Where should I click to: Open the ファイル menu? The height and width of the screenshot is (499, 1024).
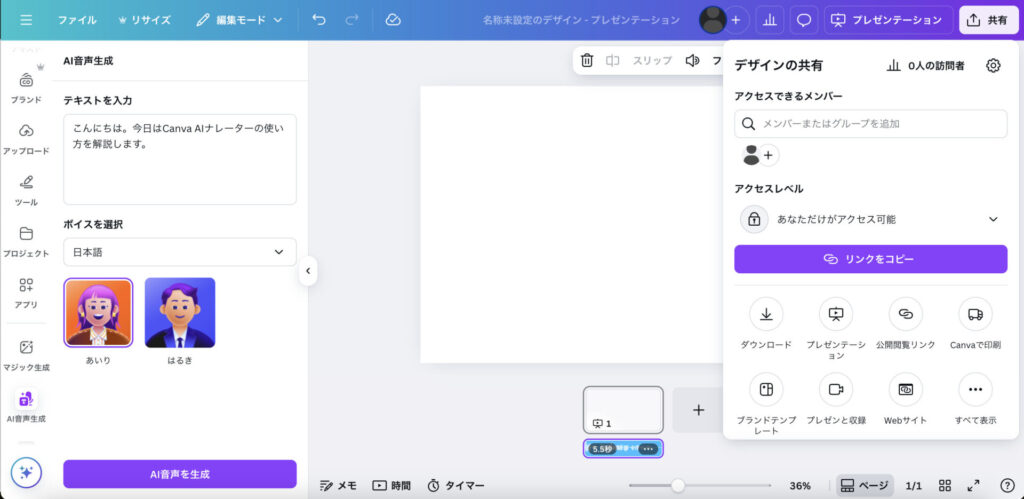(x=77, y=20)
